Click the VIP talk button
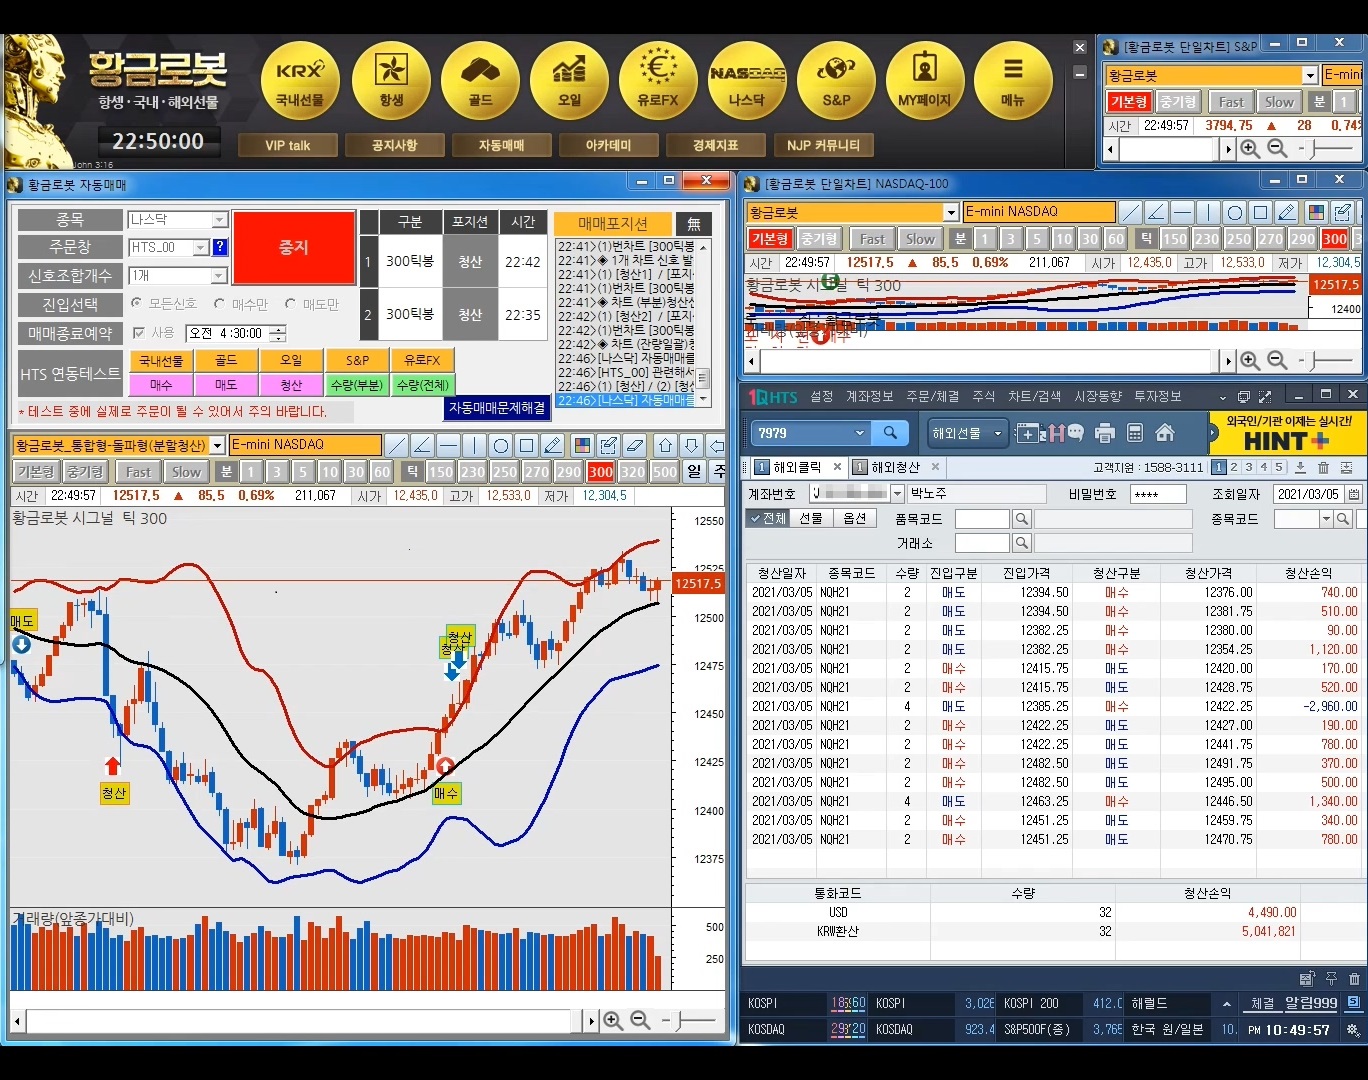This screenshot has height=1080, width=1368. click(287, 145)
